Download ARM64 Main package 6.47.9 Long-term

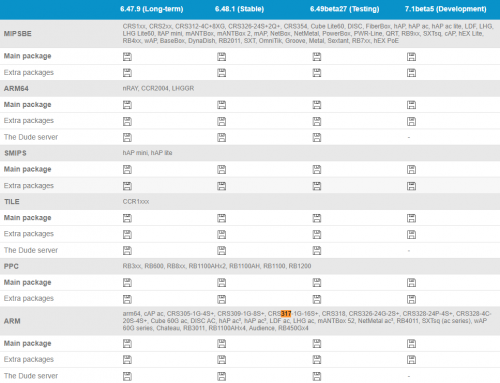pos(127,105)
